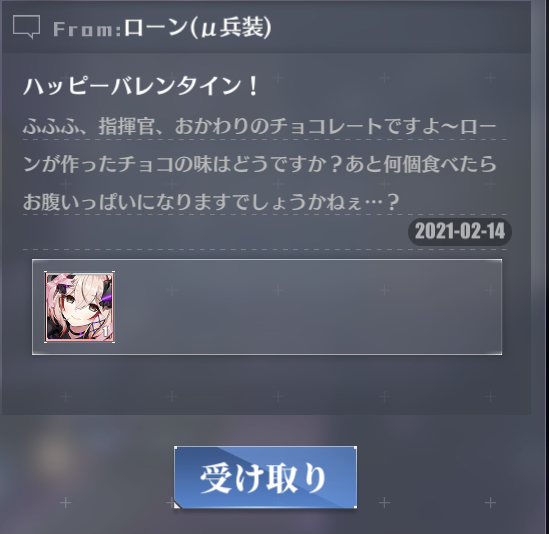Click the Roon µ character reward icon

80,307
